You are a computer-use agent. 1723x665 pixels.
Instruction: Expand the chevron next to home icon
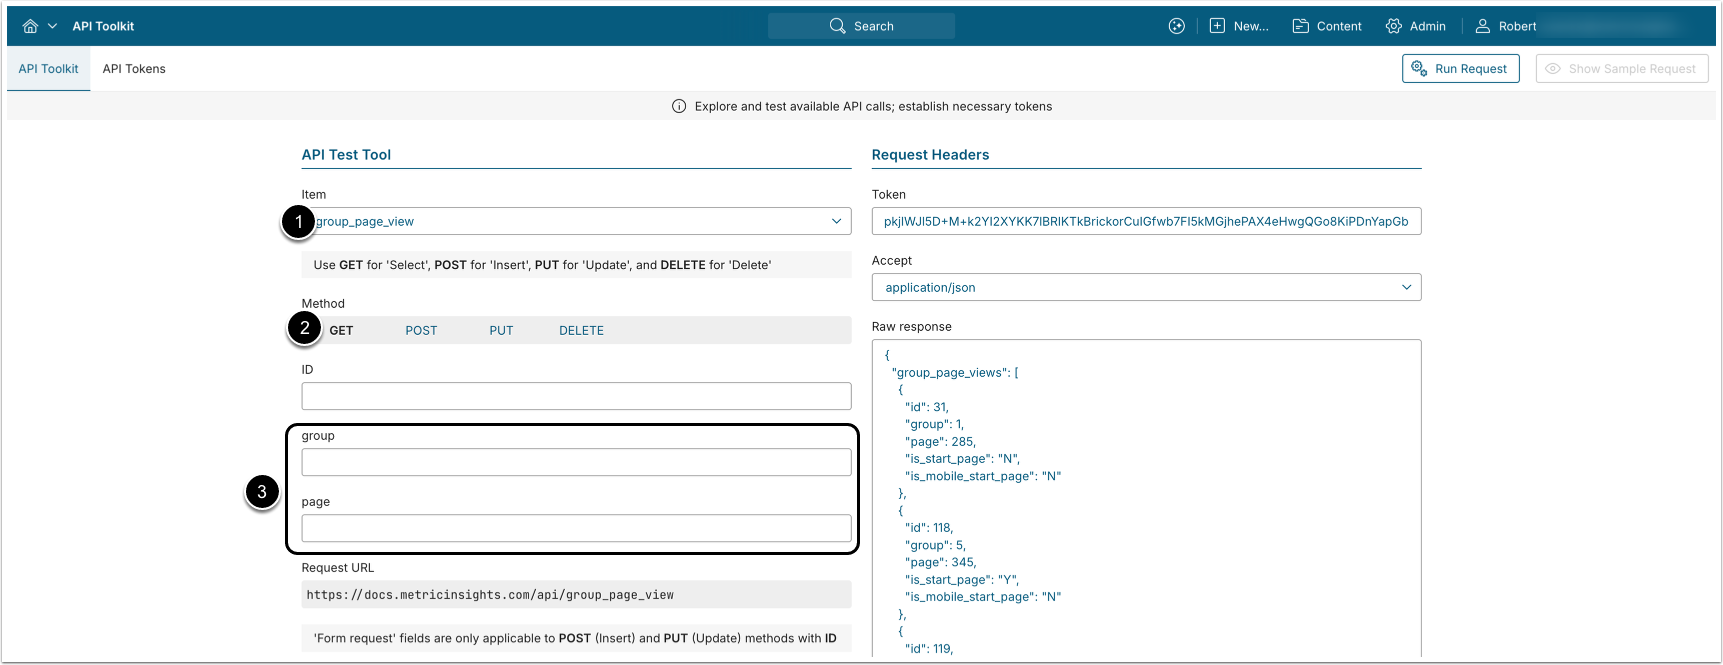(53, 26)
